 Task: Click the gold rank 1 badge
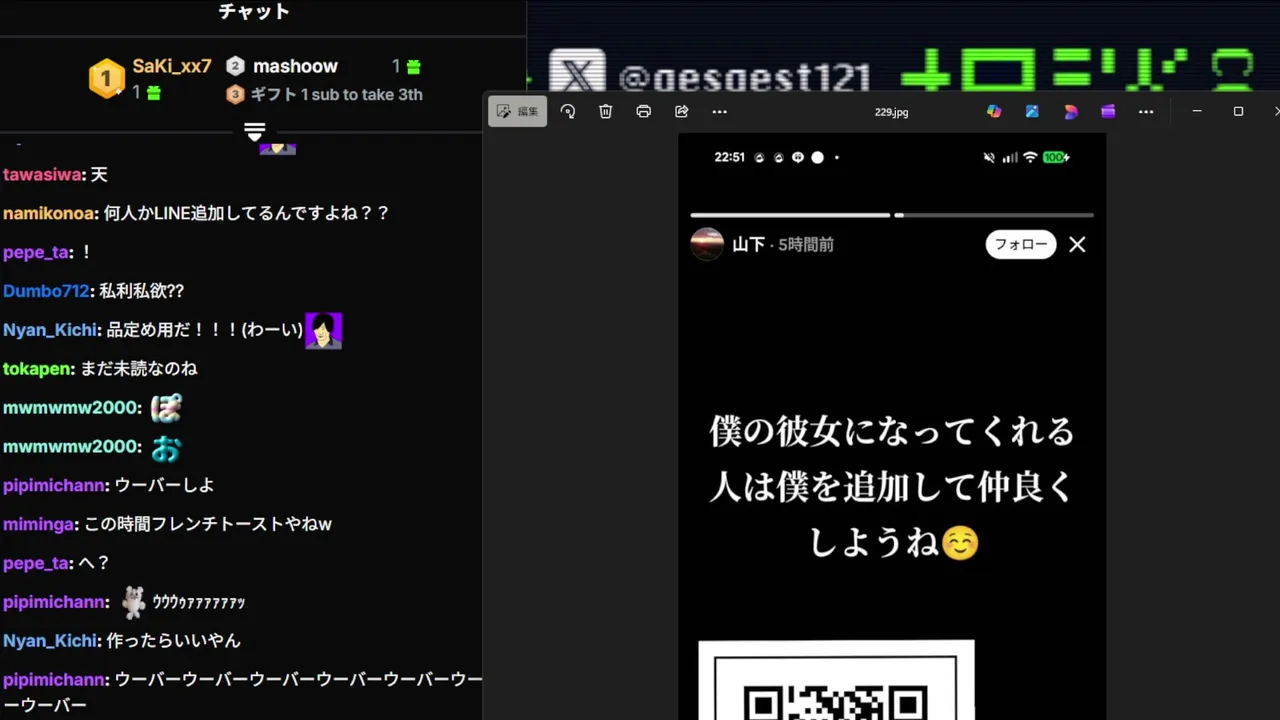point(107,78)
